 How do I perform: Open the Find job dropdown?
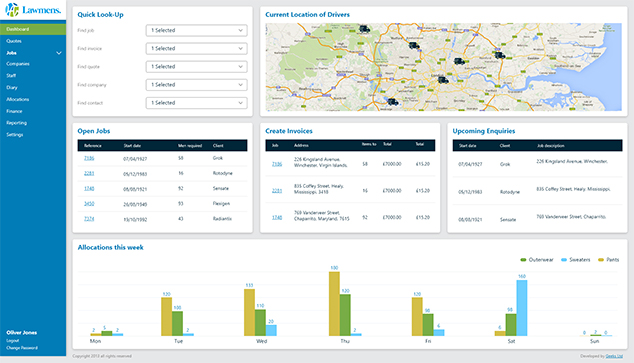click(x=197, y=30)
